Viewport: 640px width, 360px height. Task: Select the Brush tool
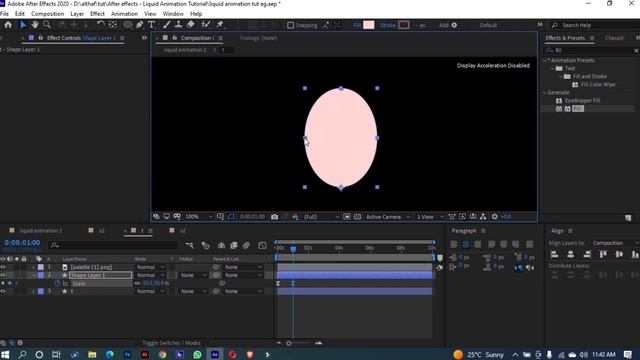(167, 25)
